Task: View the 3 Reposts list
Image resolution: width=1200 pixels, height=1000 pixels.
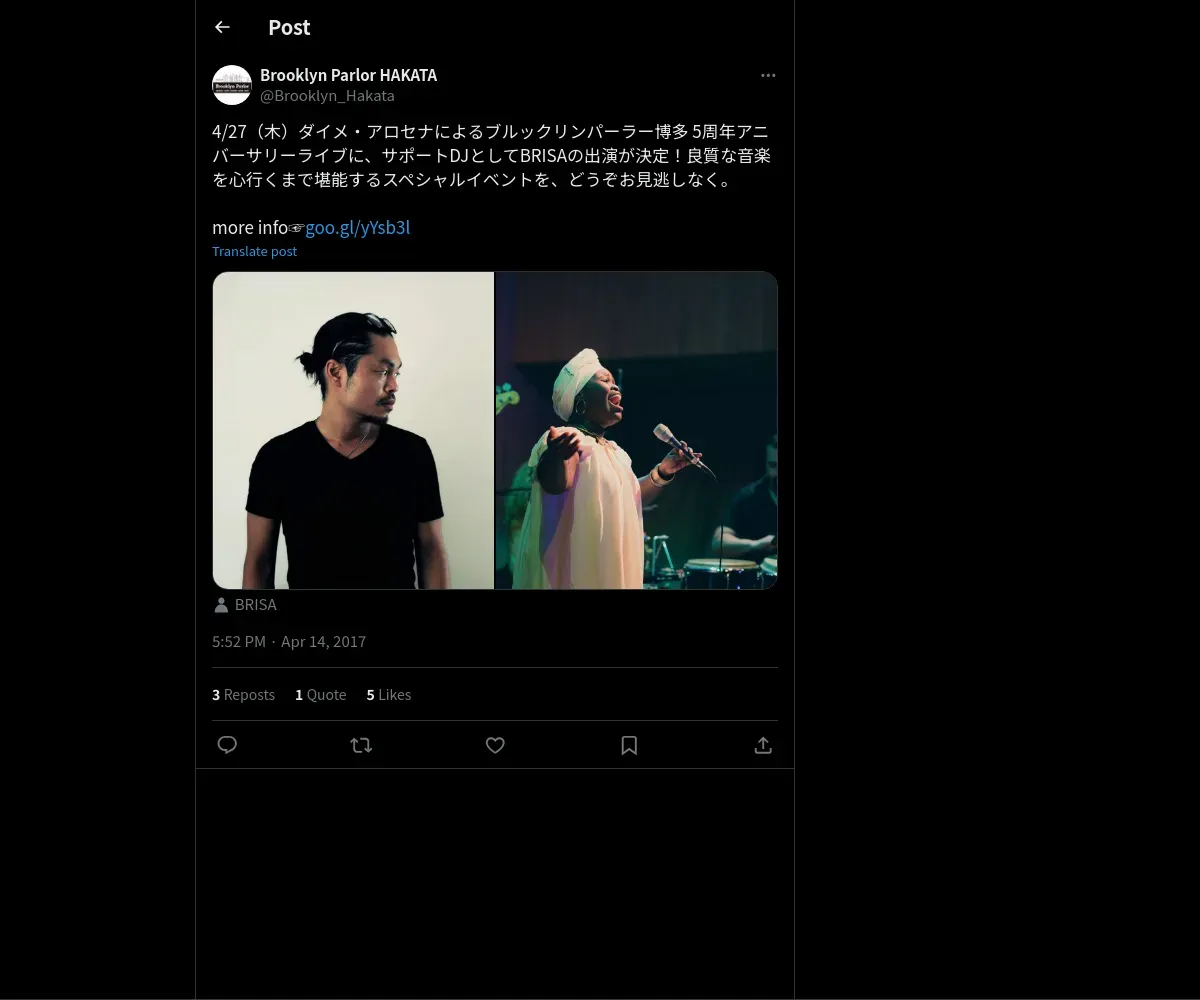Action: tap(243, 695)
